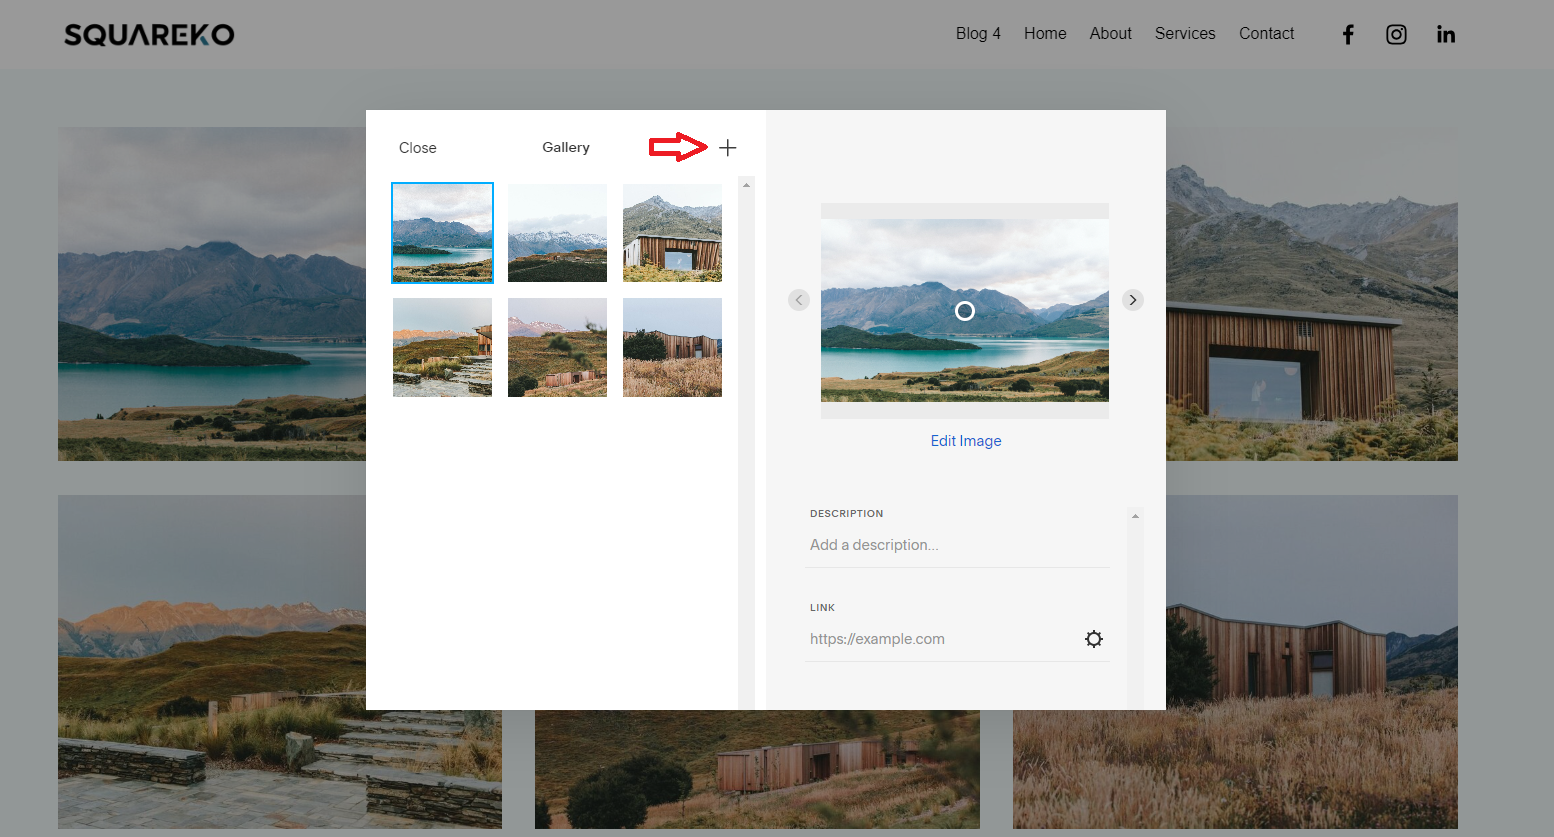This screenshot has height=837, width=1554.
Task: Click the plus icon to add images
Action: (x=727, y=147)
